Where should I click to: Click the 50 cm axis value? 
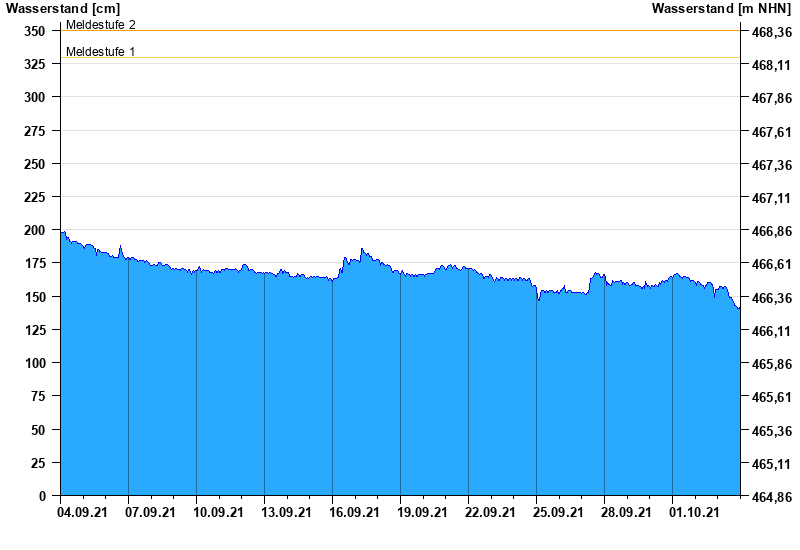tap(38, 430)
